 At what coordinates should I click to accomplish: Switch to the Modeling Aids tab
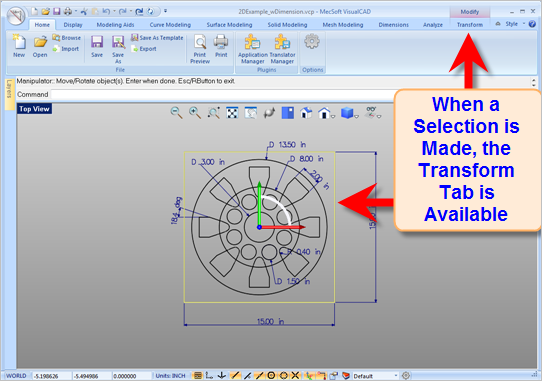click(x=115, y=25)
